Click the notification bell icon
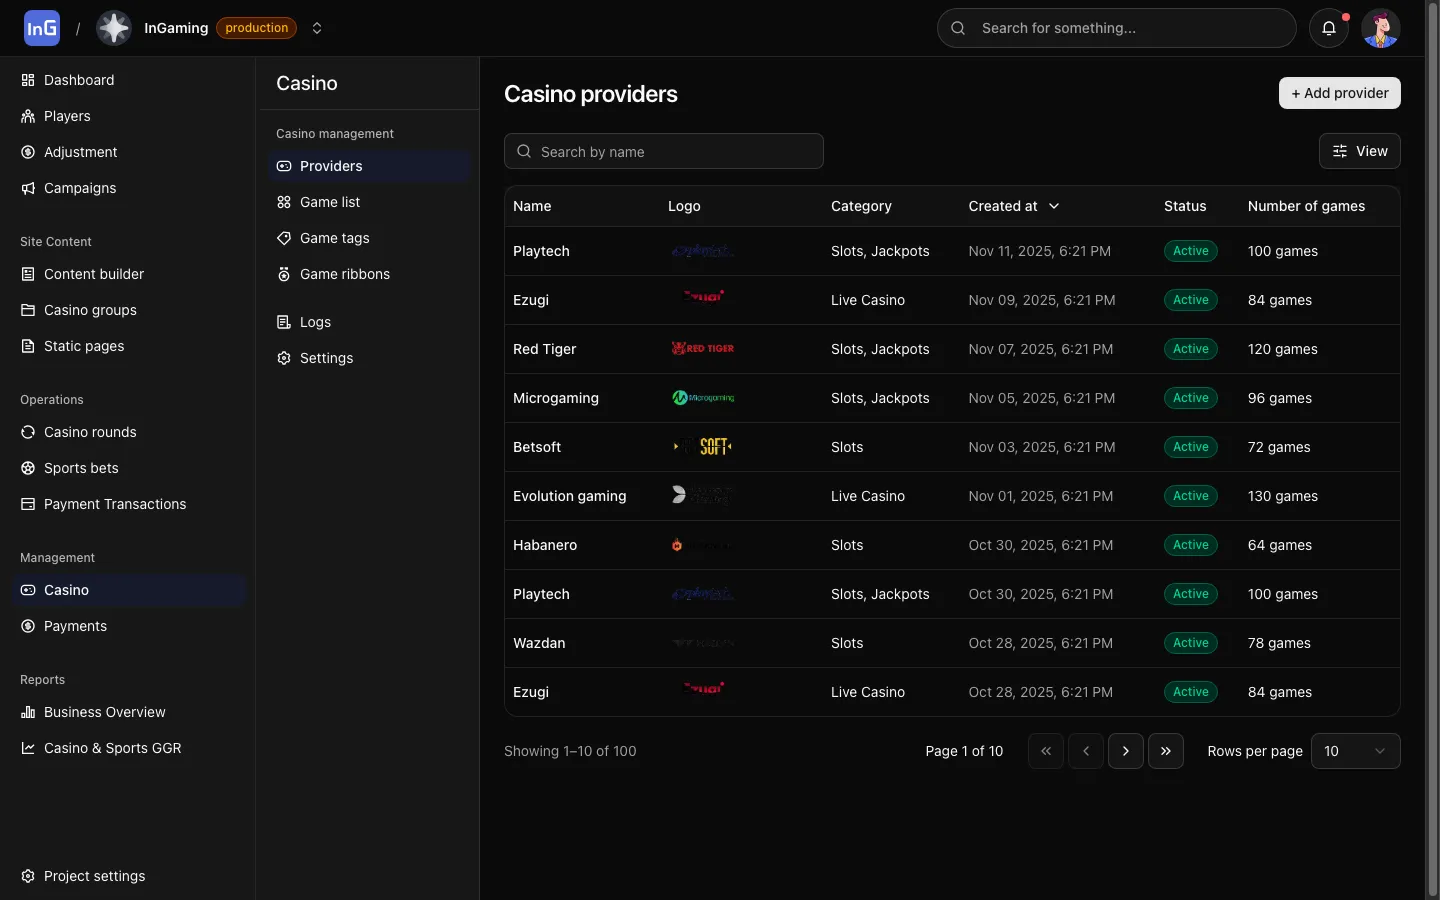Viewport: 1440px width, 900px height. pos(1329,28)
